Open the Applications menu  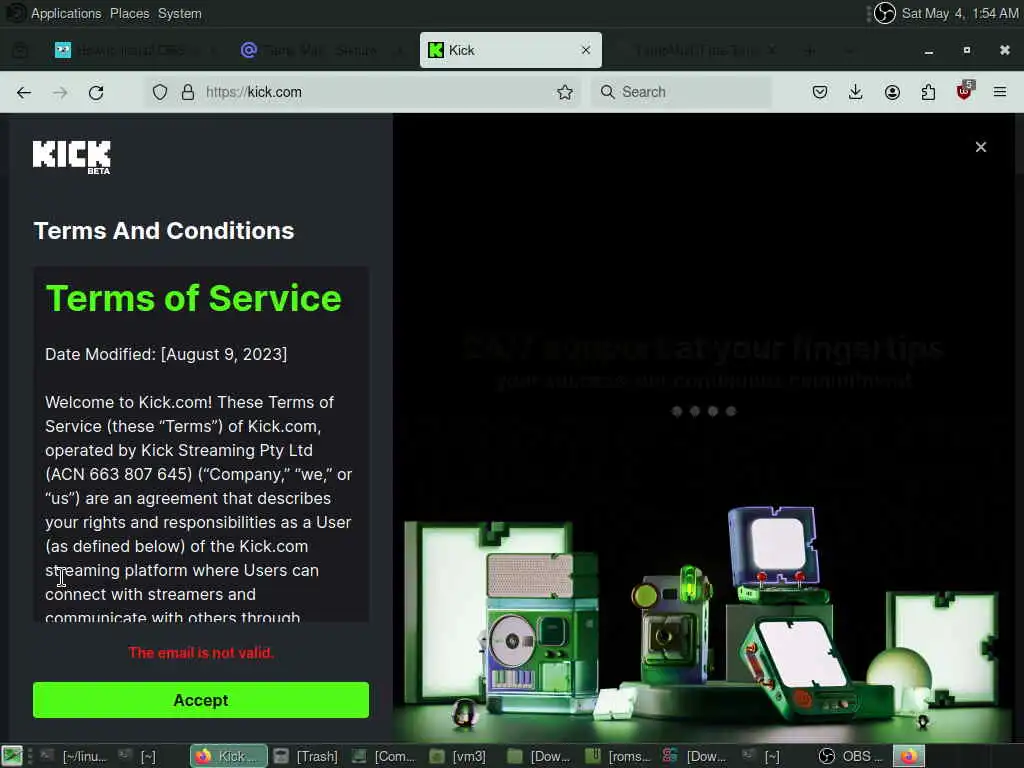coord(66,13)
